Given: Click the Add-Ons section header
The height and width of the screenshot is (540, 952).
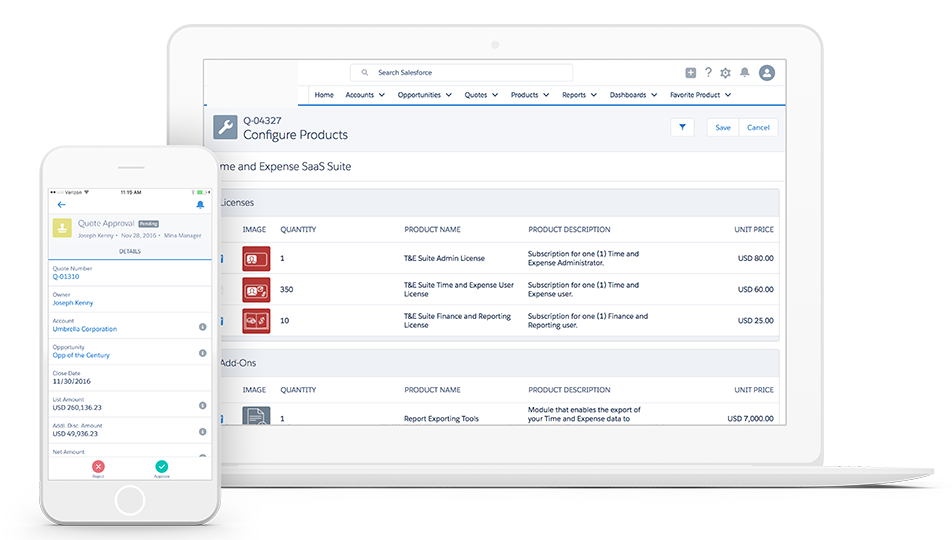Looking at the screenshot, I should tap(499, 363).
